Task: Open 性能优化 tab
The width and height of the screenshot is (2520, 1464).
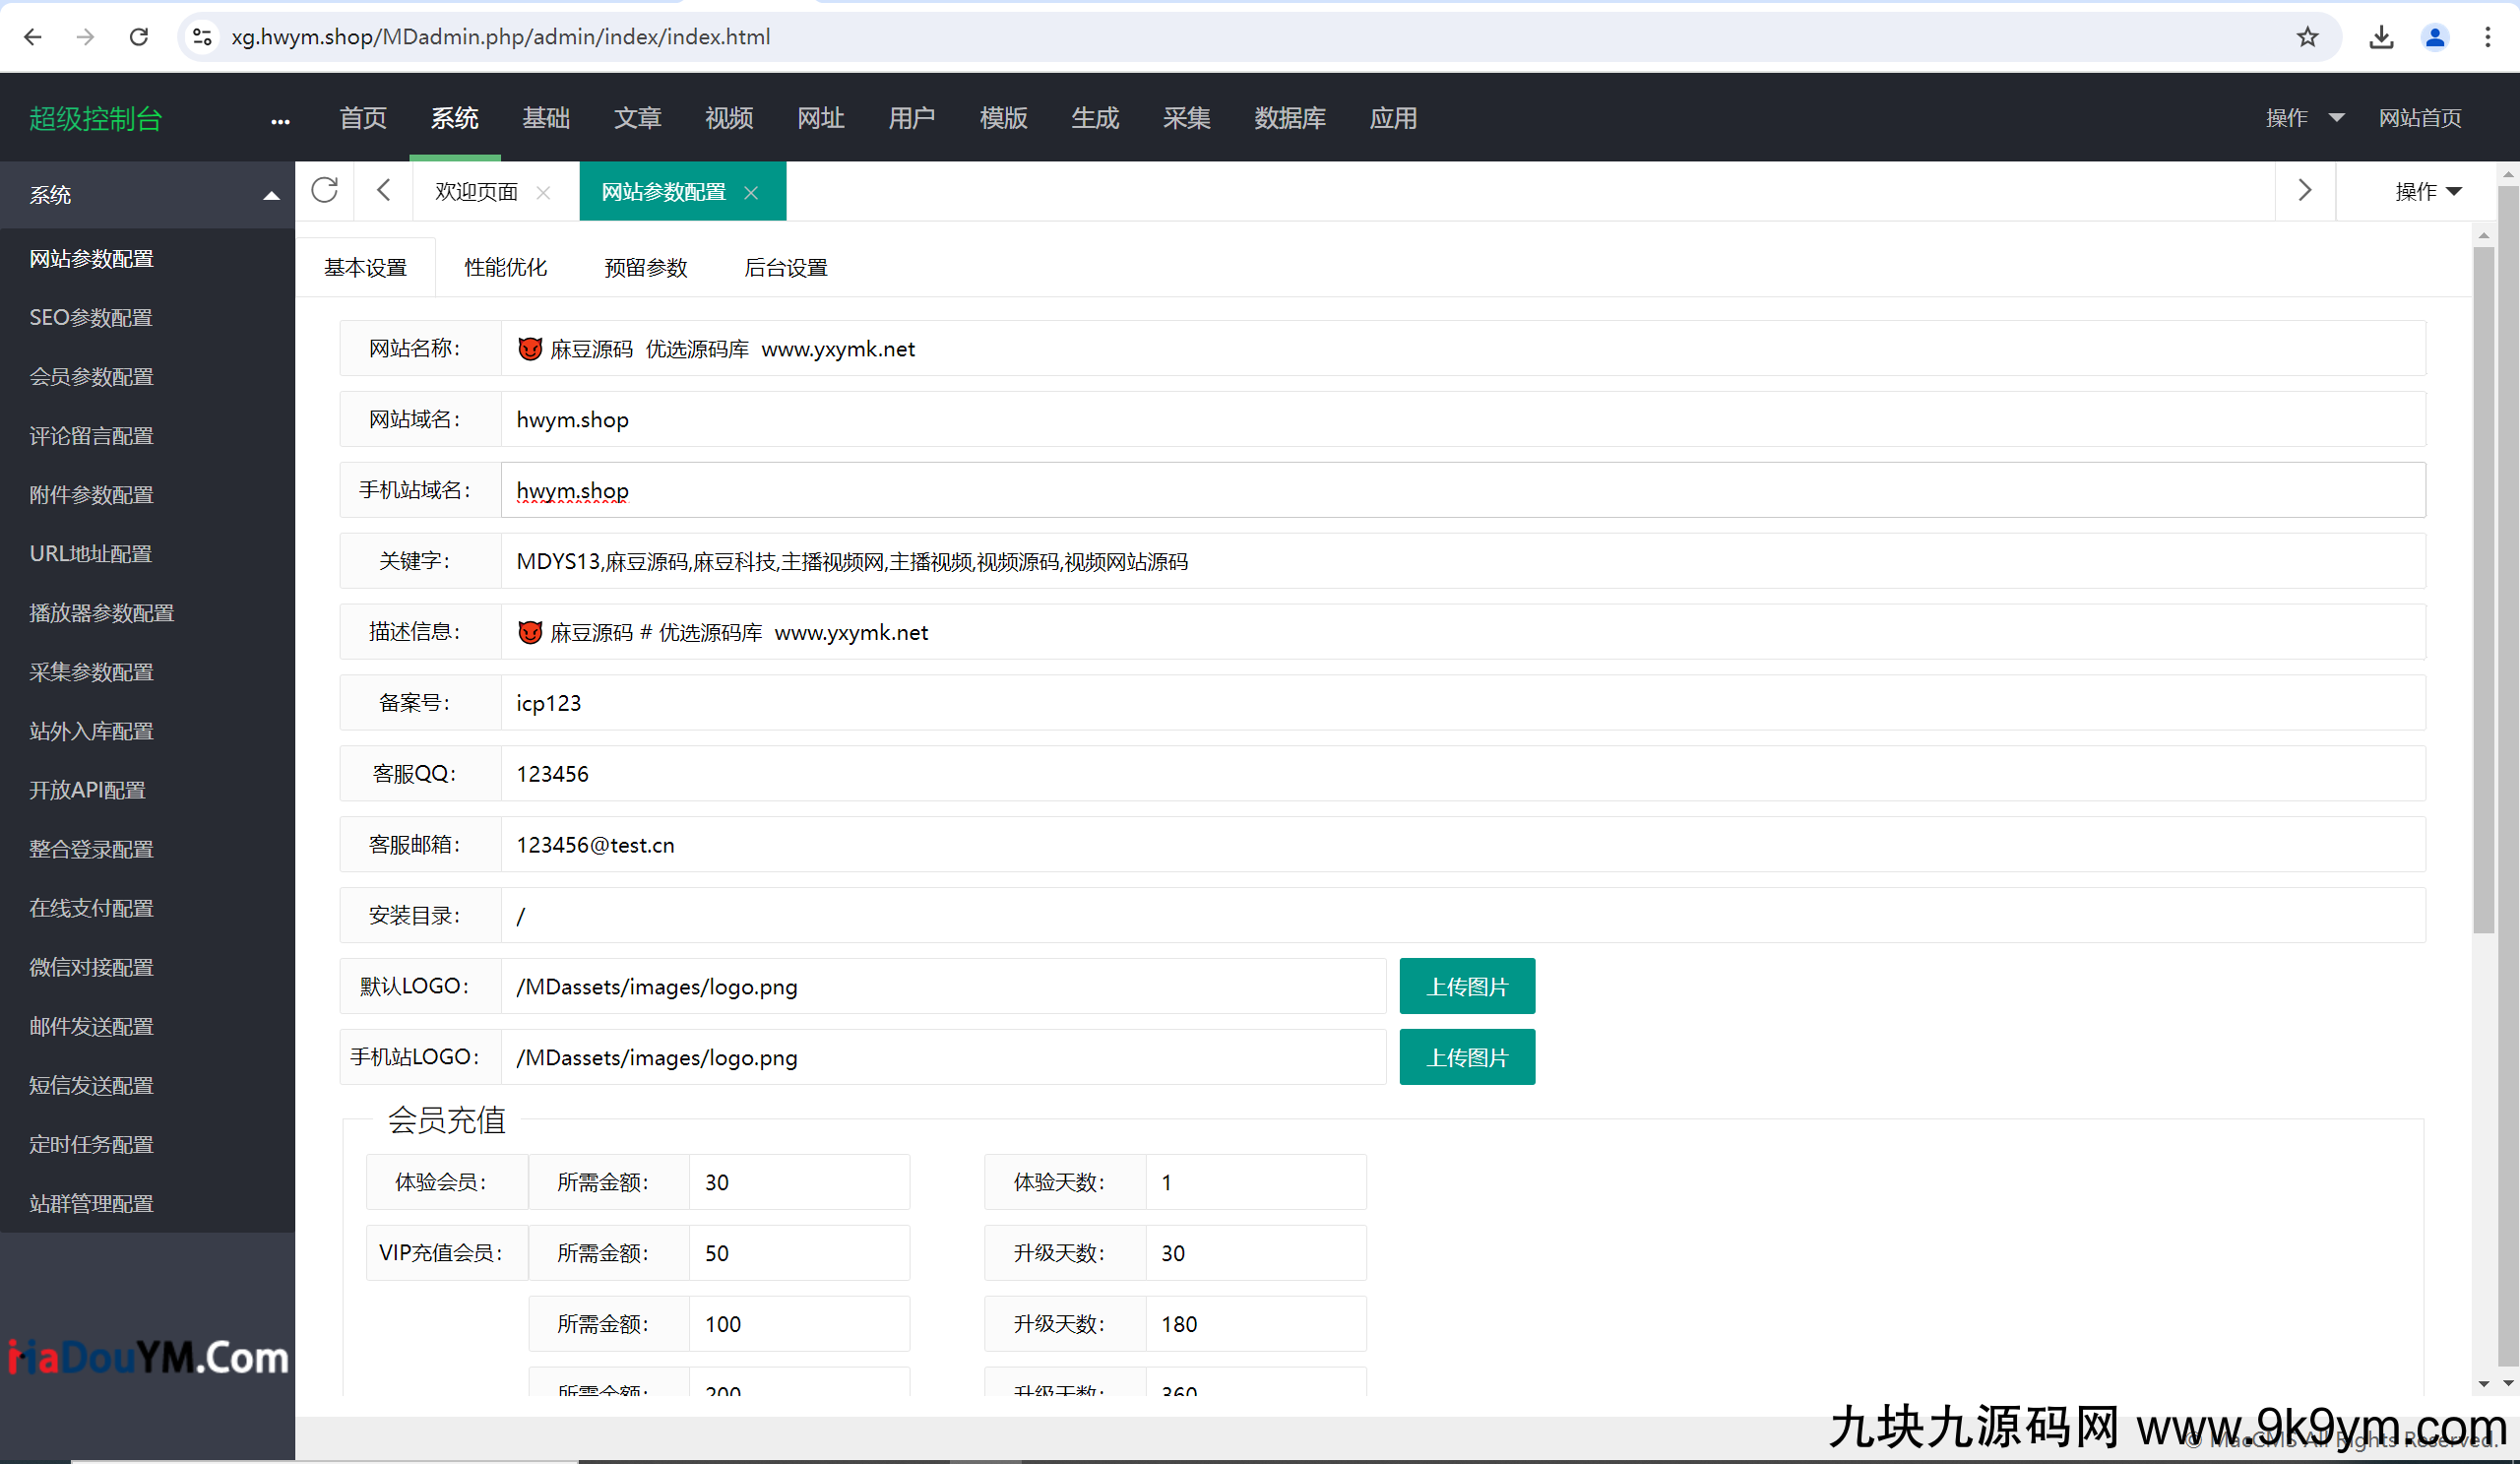Action: coord(505,269)
